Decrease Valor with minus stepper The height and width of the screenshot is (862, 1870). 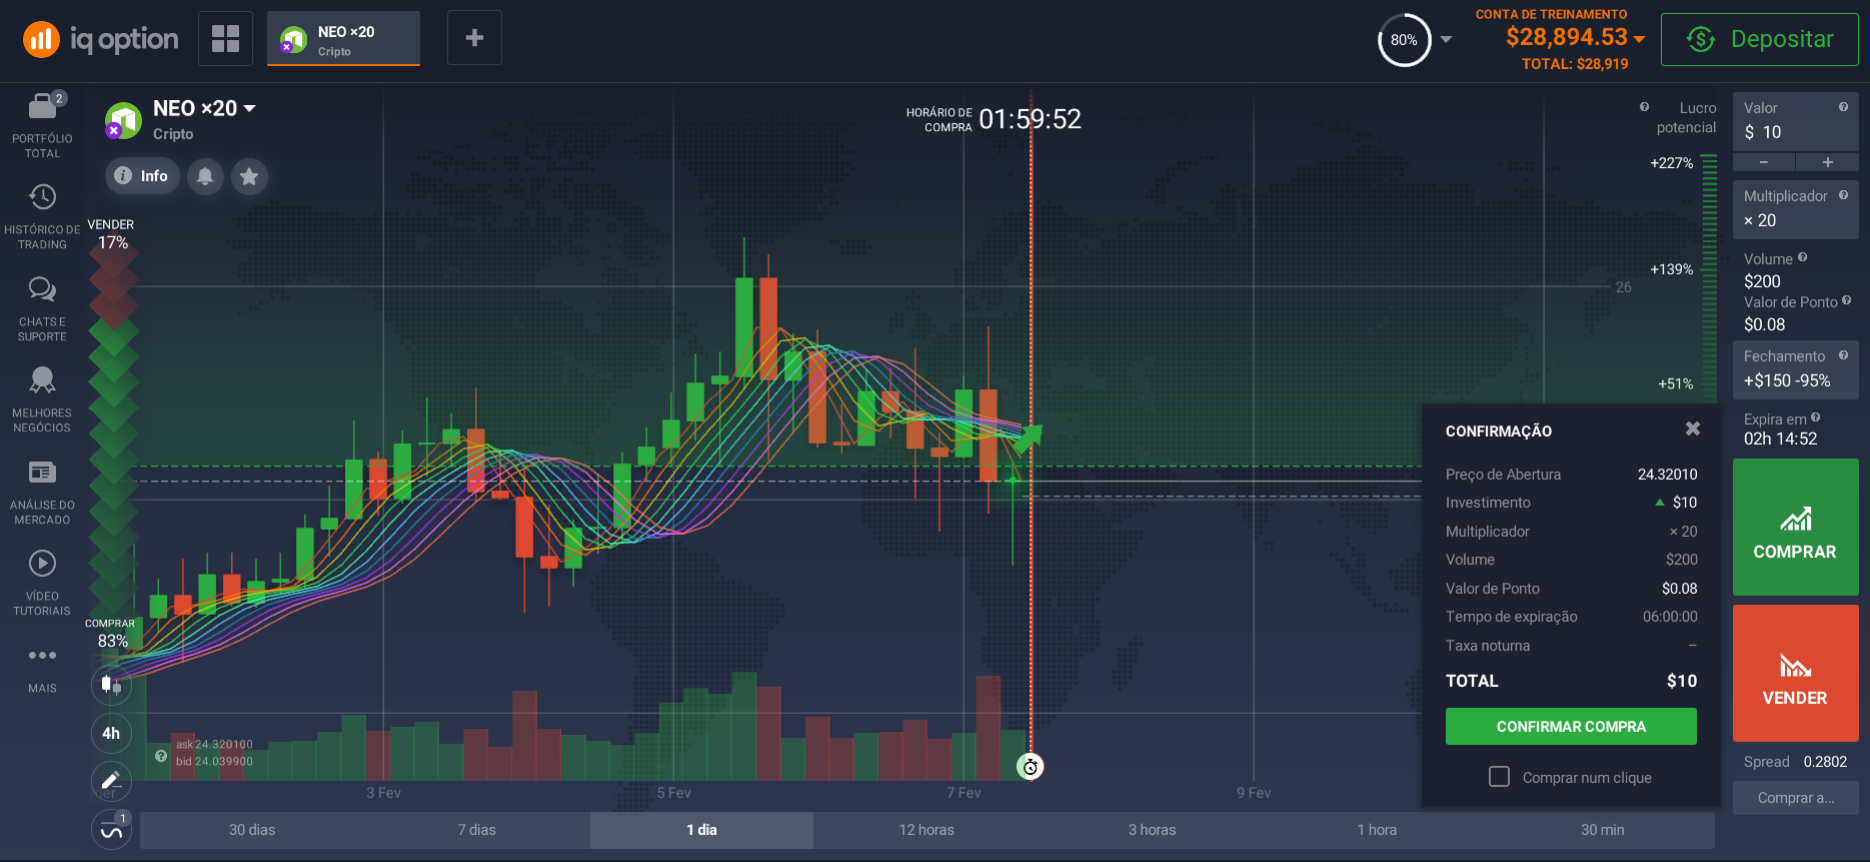point(1764,162)
